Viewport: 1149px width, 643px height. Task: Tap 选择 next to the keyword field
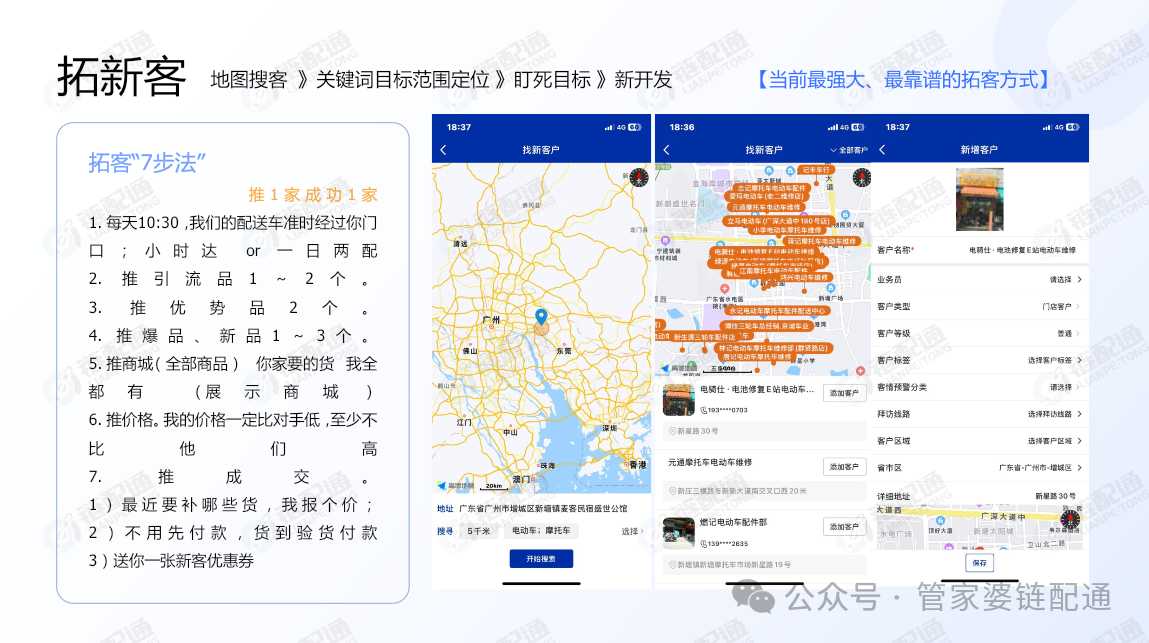click(632, 531)
